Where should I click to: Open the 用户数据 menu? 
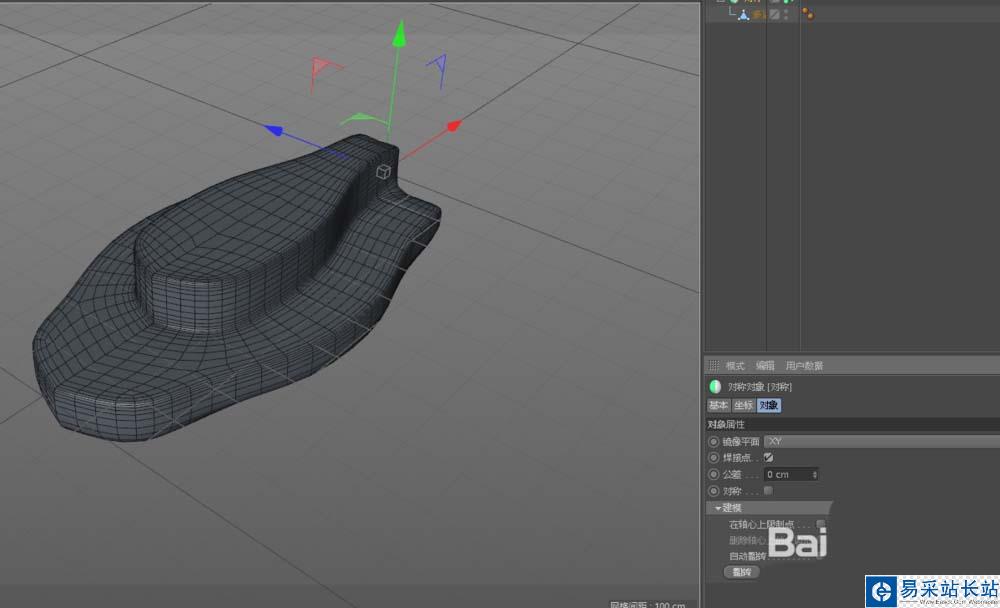(804, 366)
